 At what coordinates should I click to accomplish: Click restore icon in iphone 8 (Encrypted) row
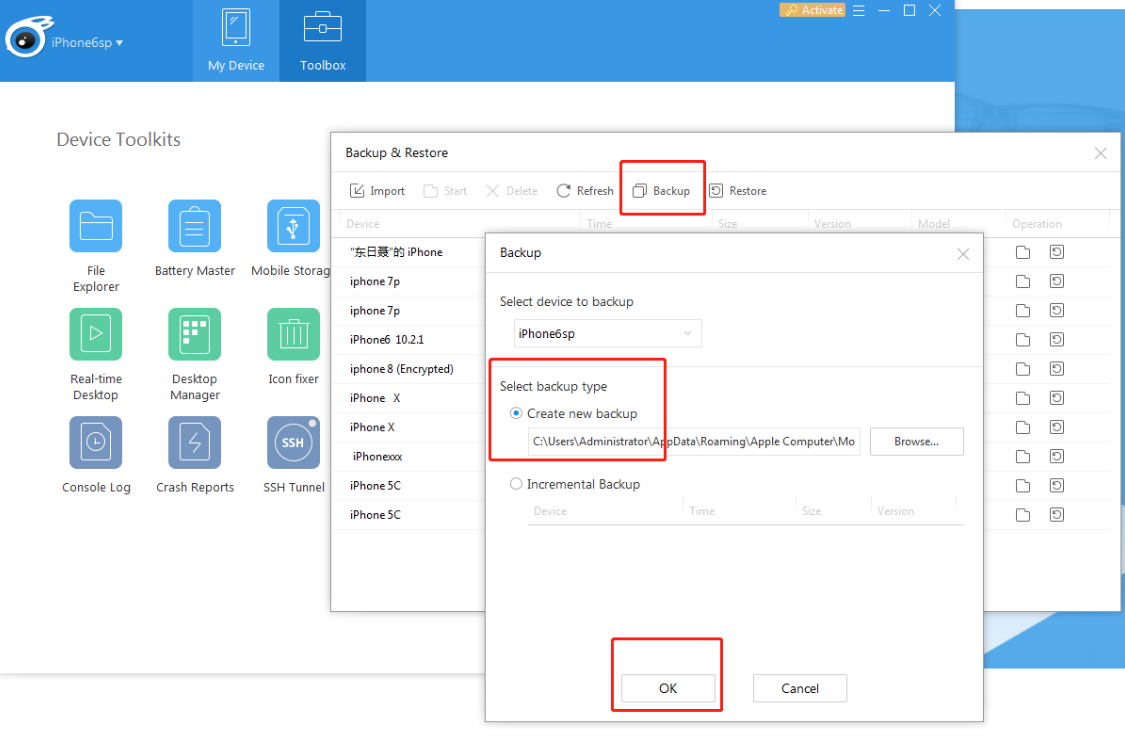[x=1056, y=369]
